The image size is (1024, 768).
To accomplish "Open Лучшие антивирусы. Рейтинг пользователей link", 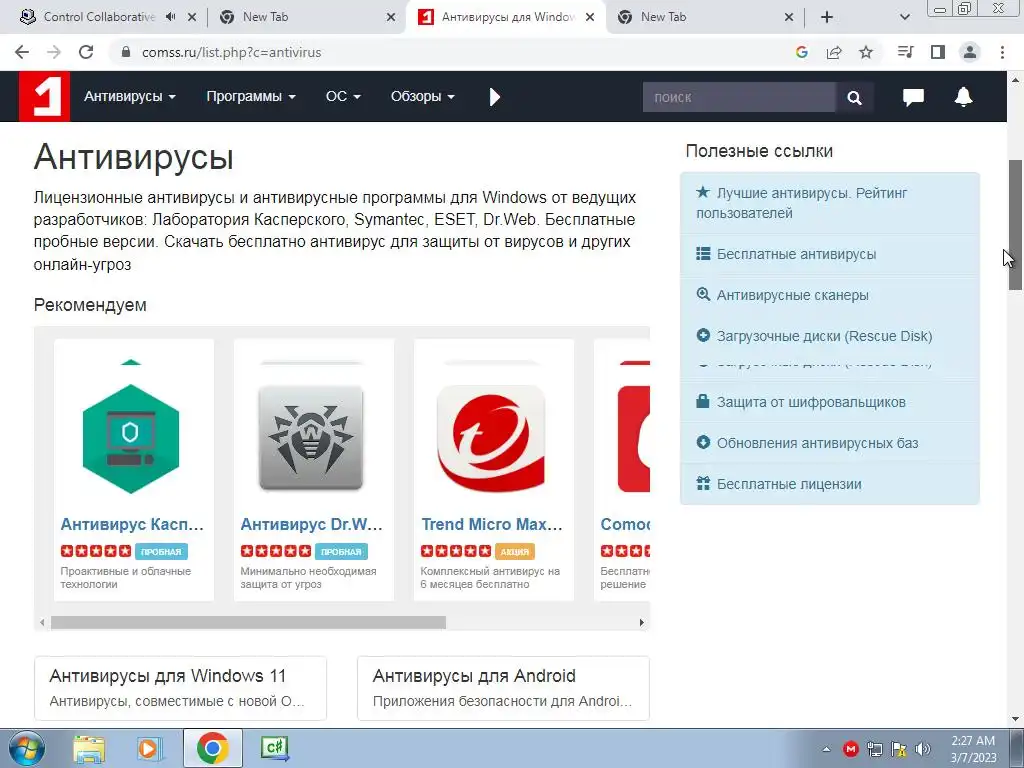I will [x=830, y=203].
